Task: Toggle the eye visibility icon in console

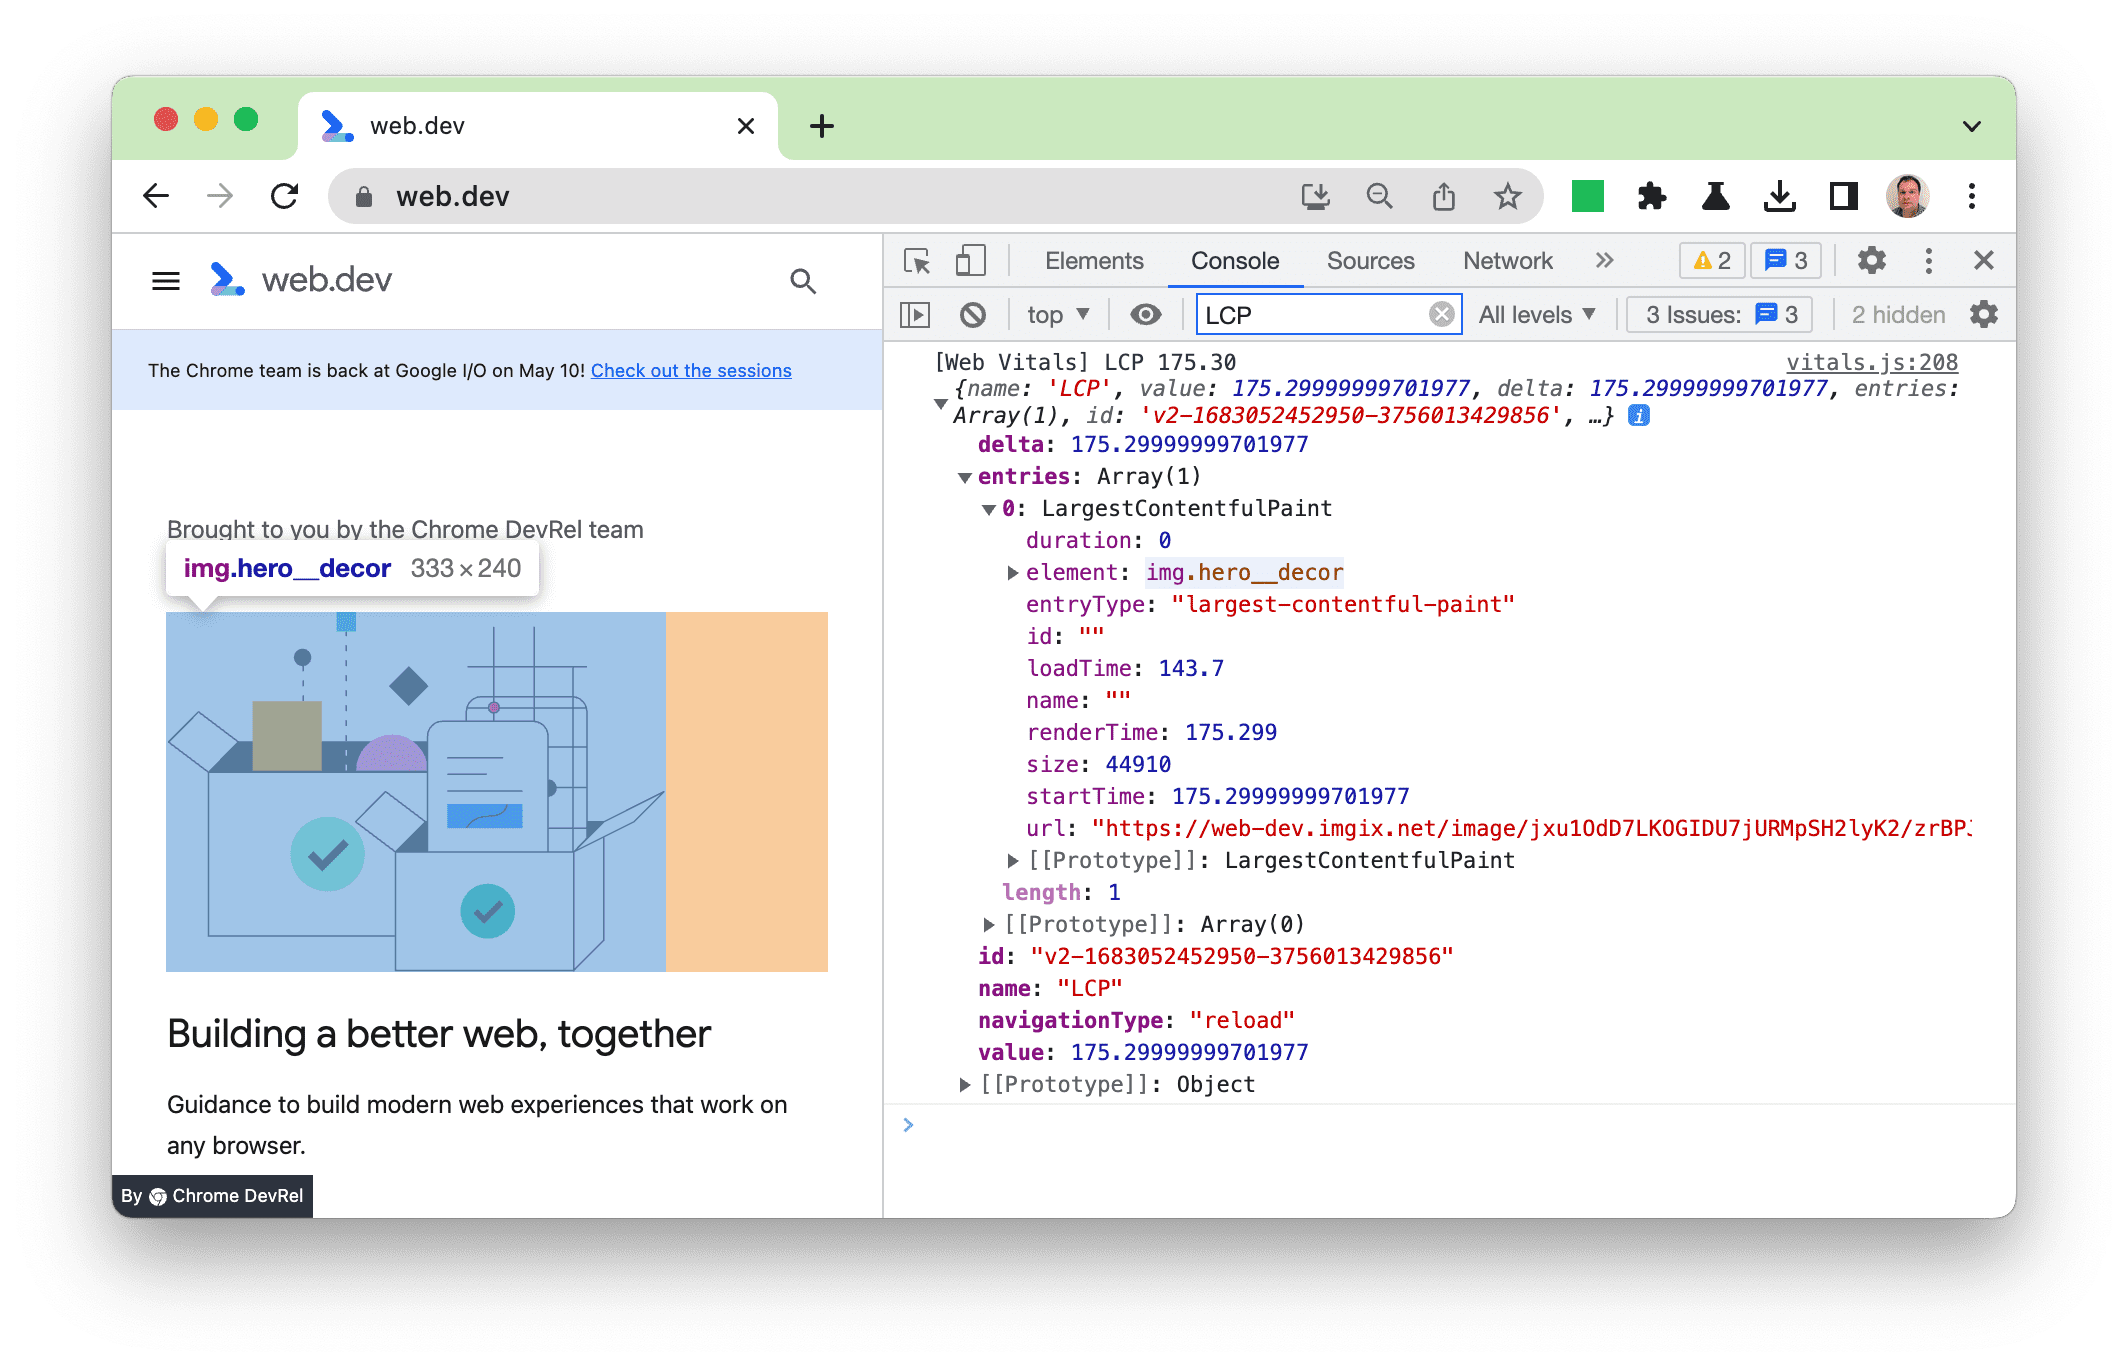Action: tap(1148, 316)
